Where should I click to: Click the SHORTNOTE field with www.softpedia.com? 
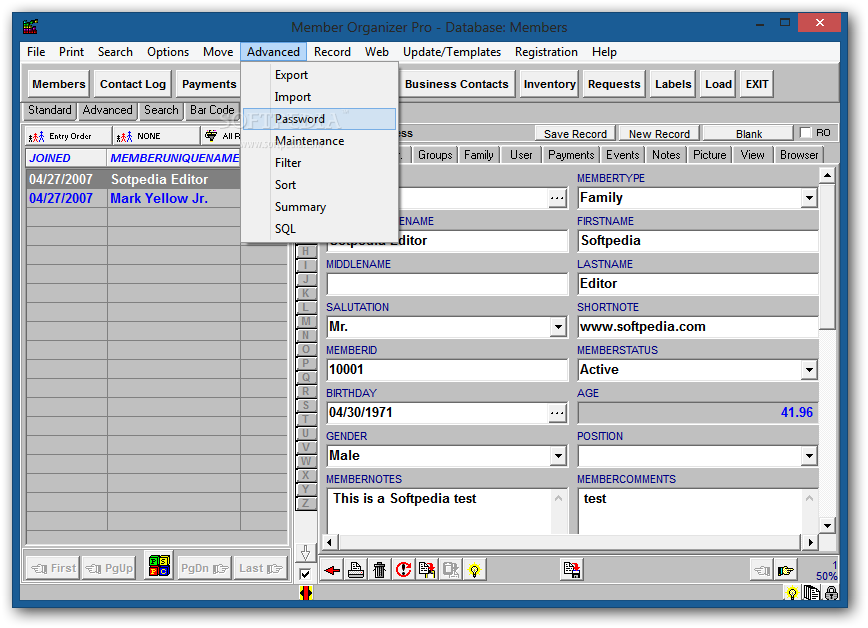click(698, 327)
